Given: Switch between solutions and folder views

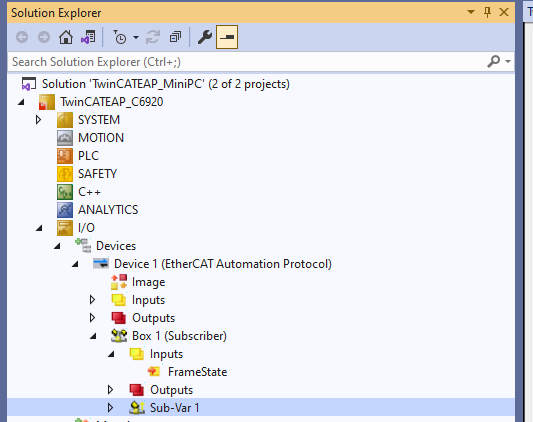Looking at the screenshot, I should (x=88, y=37).
